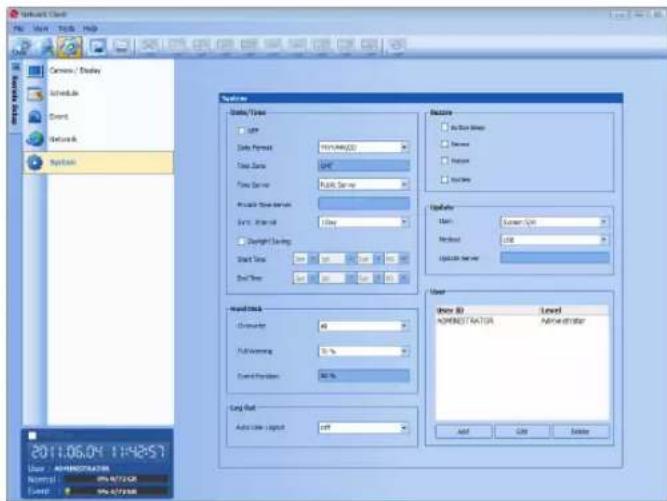
Task: Open the Date Format dropdown
Action: (x=364, y=148)
